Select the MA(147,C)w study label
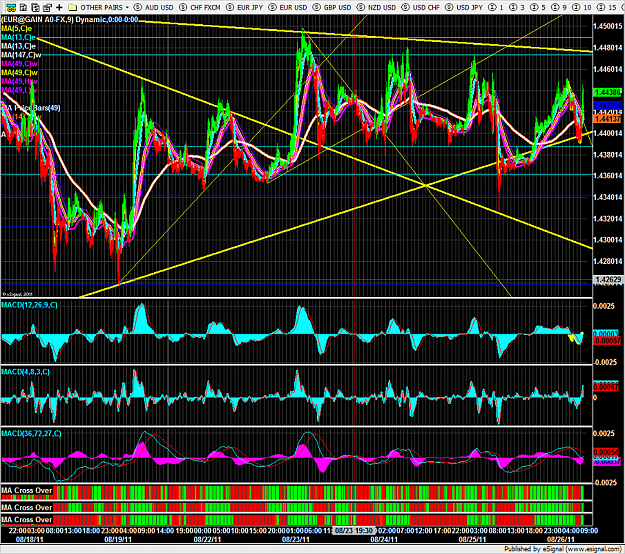Image resolution: width=625 pixels, height=554 pixels. (x=21, y=55)
